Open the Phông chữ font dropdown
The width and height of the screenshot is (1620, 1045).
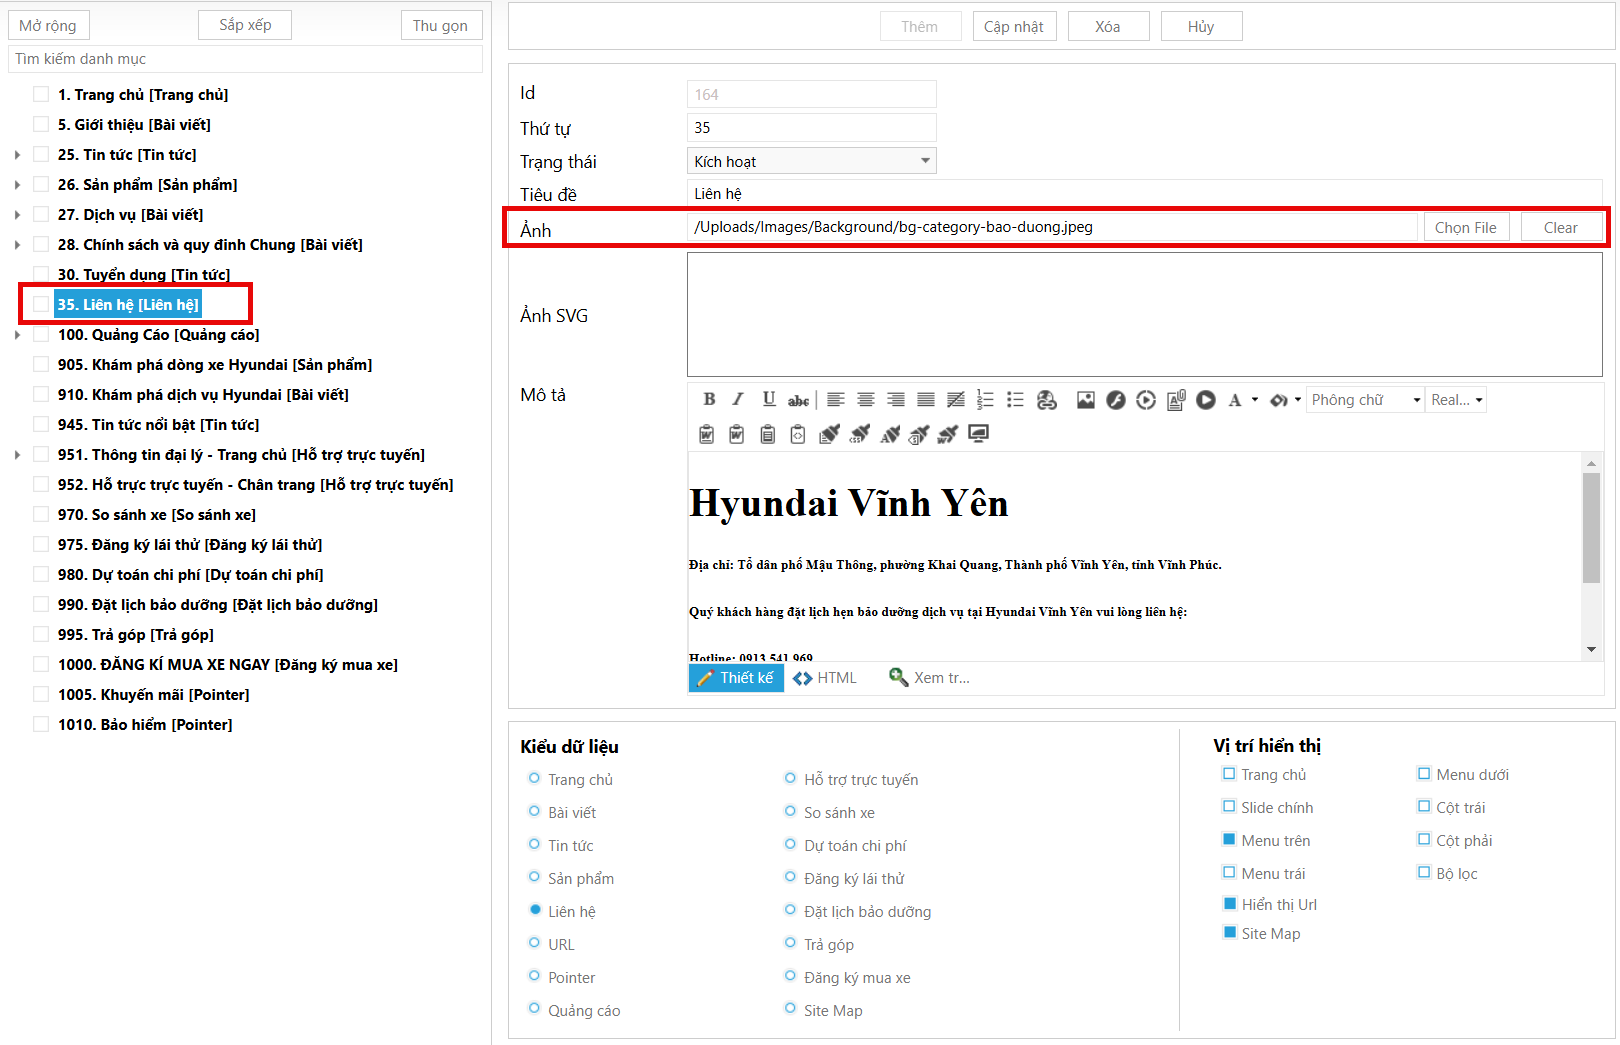click(x=1365, y=400)
